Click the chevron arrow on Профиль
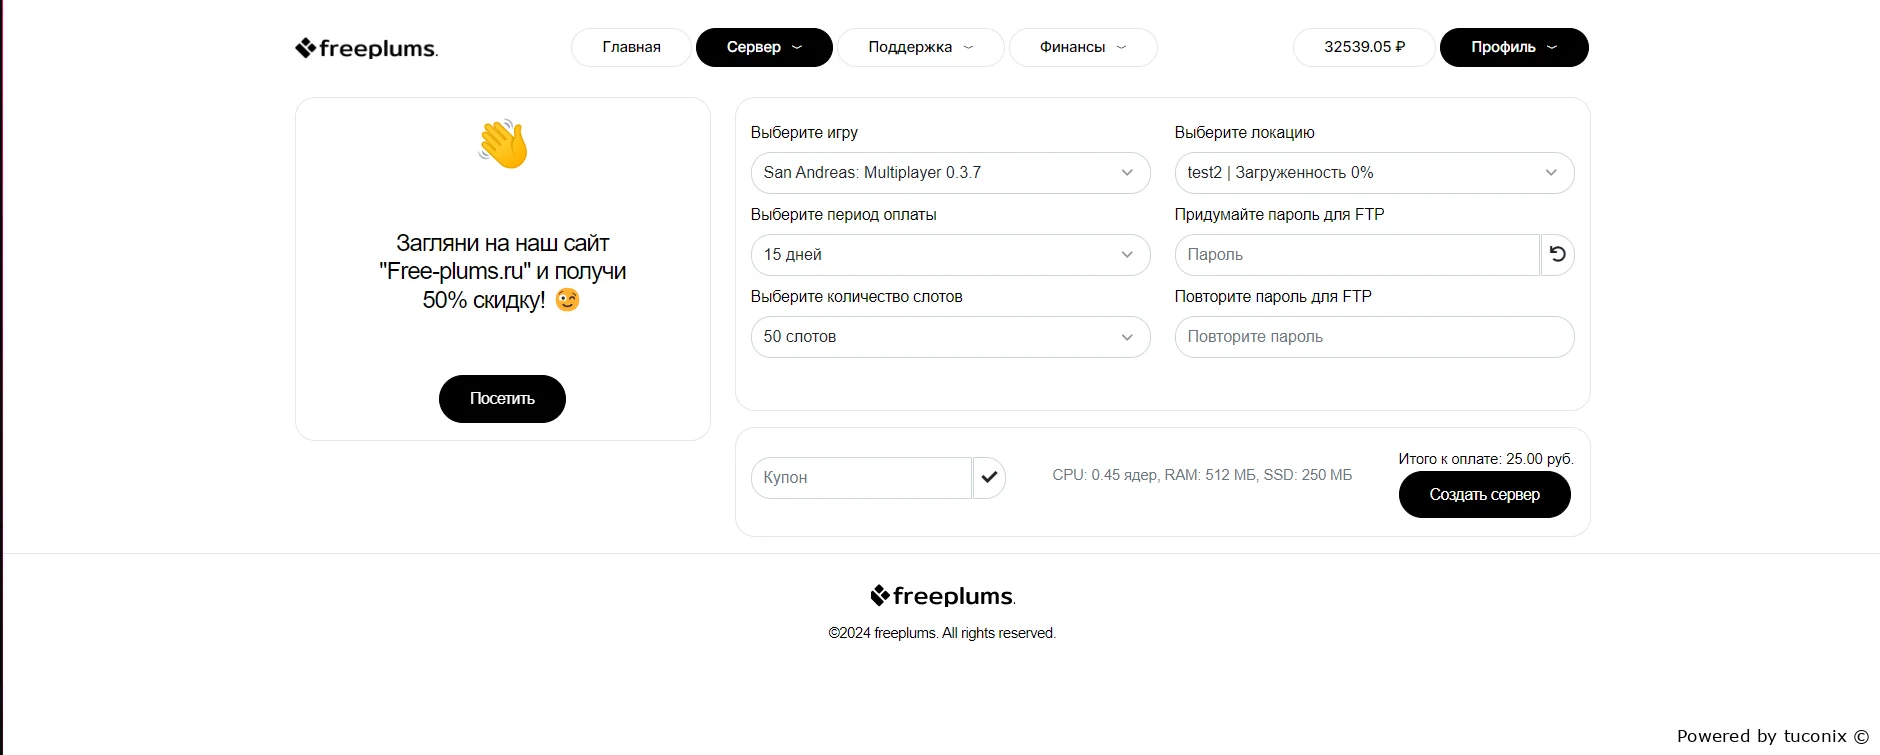This screenshot has height=755, width=1880. 1552,48
